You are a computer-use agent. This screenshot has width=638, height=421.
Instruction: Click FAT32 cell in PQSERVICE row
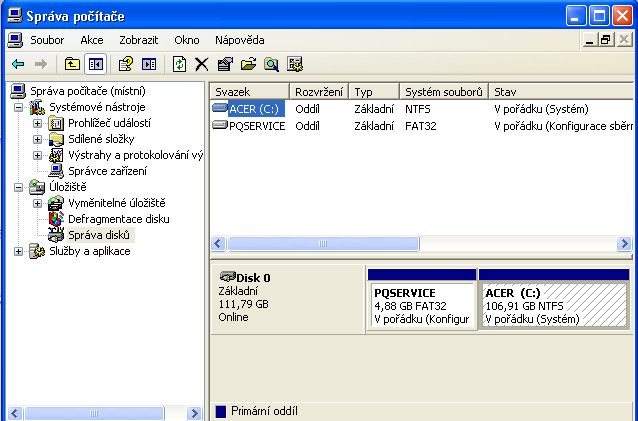pyautogui.click(x=421, y=126)
